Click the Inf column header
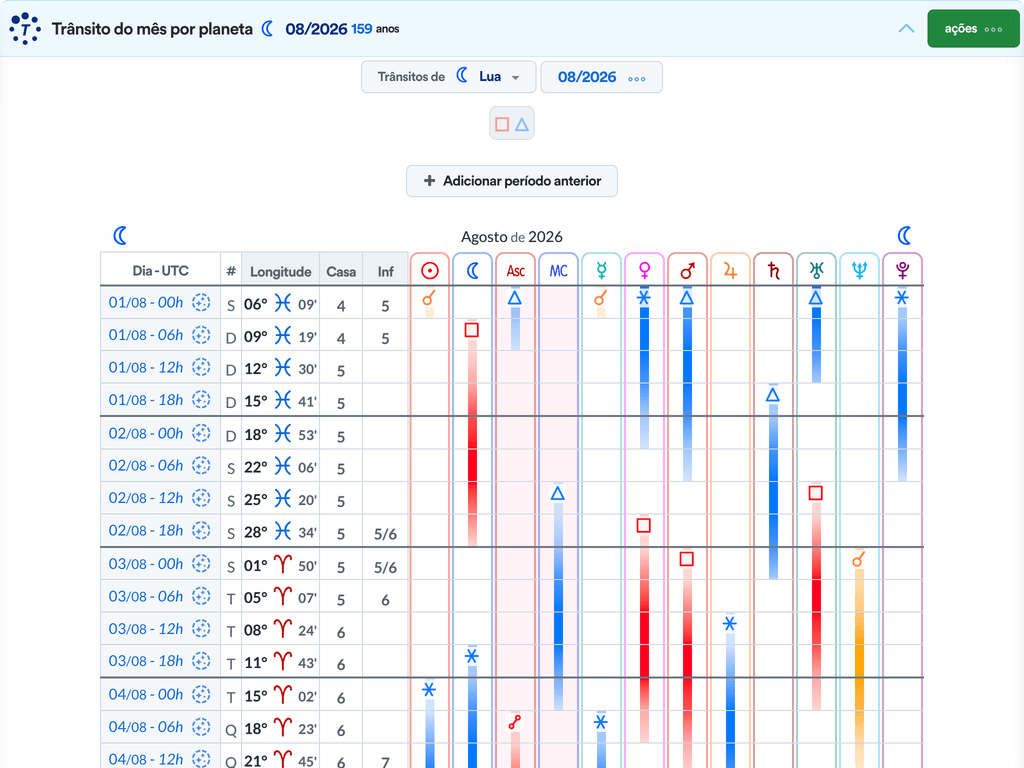Viewport: 1024px width, 768px height. [385, 271]
